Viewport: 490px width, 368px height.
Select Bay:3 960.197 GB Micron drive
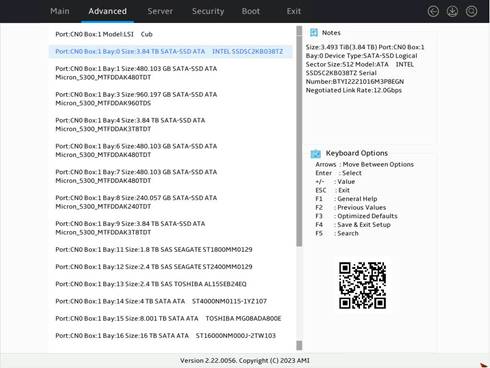136,99
